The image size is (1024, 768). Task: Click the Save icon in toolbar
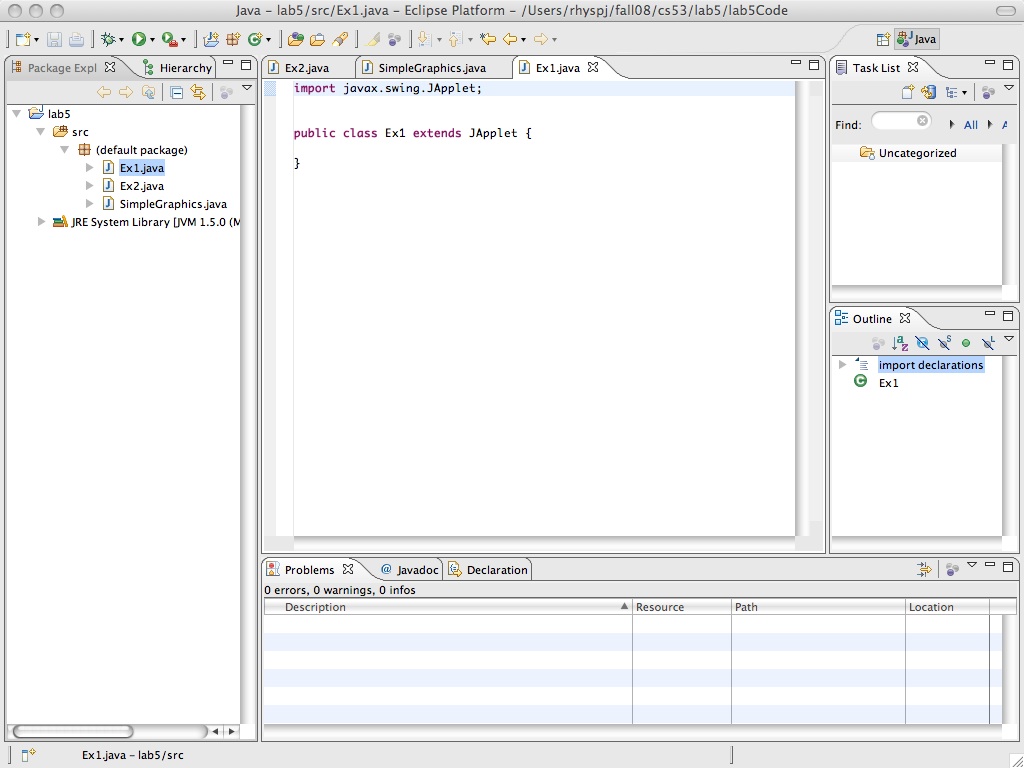click(54, 39)
